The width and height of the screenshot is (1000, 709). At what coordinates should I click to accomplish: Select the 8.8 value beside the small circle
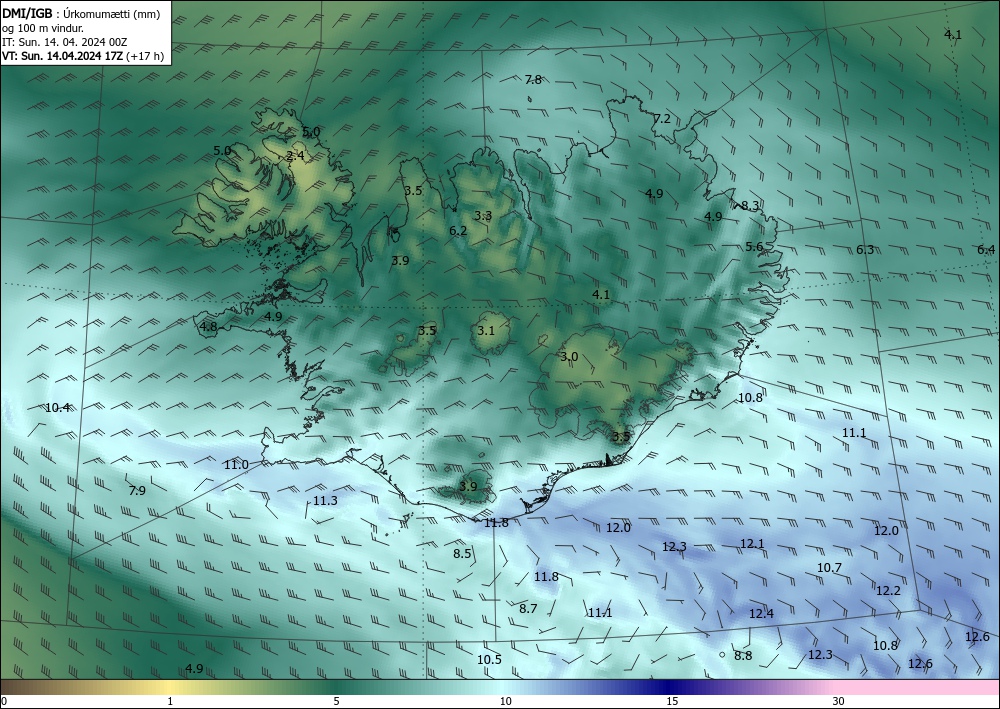tap(743, 655)
